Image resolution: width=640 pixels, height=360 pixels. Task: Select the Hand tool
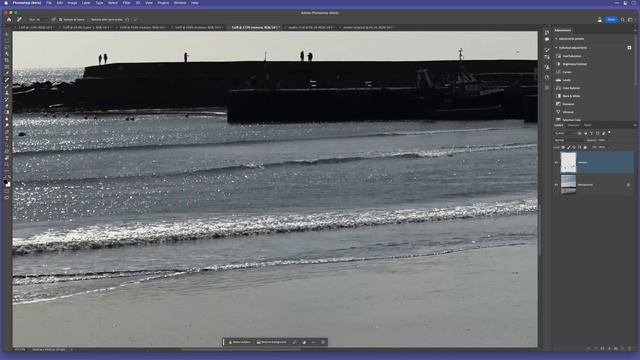pos(7,158)
